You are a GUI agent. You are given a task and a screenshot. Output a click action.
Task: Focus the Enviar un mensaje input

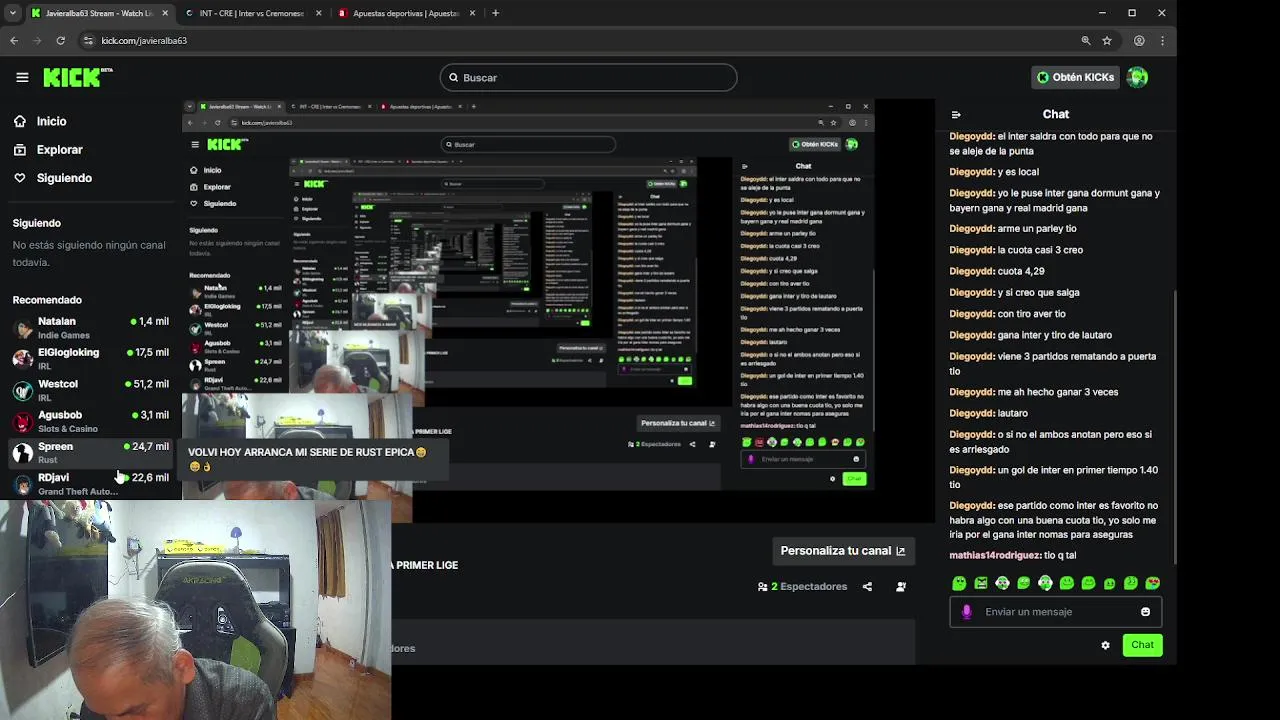pos(1055,612)
